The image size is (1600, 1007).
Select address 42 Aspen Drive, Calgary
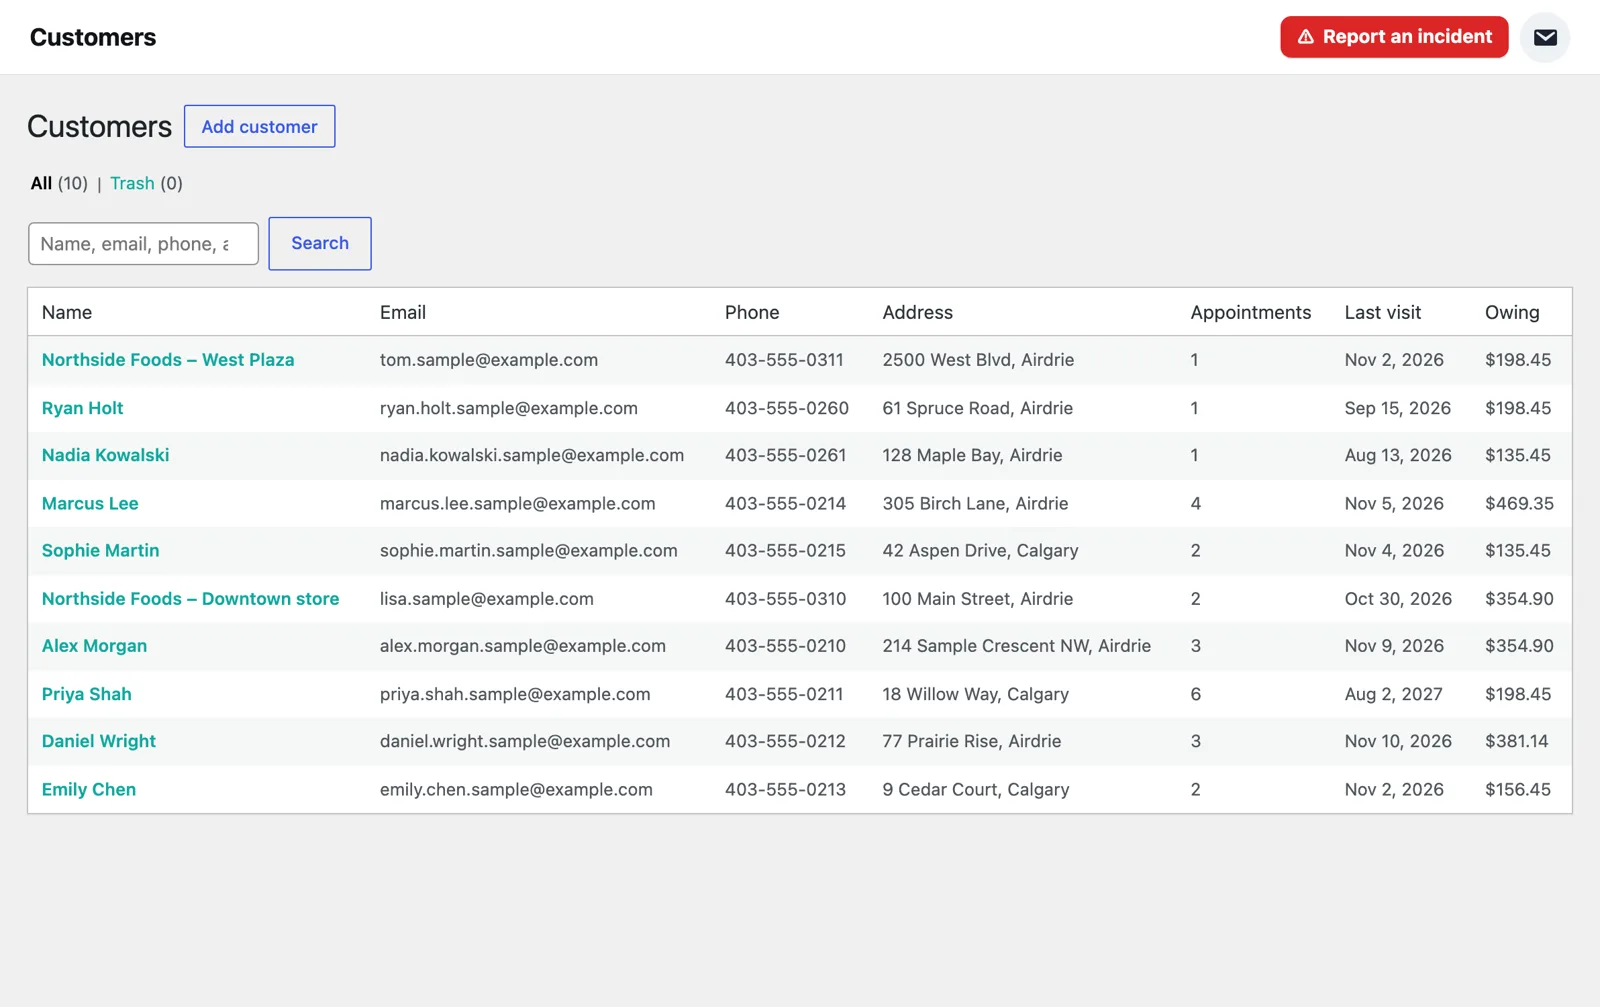pyautogui.click(x=980, y=550)
